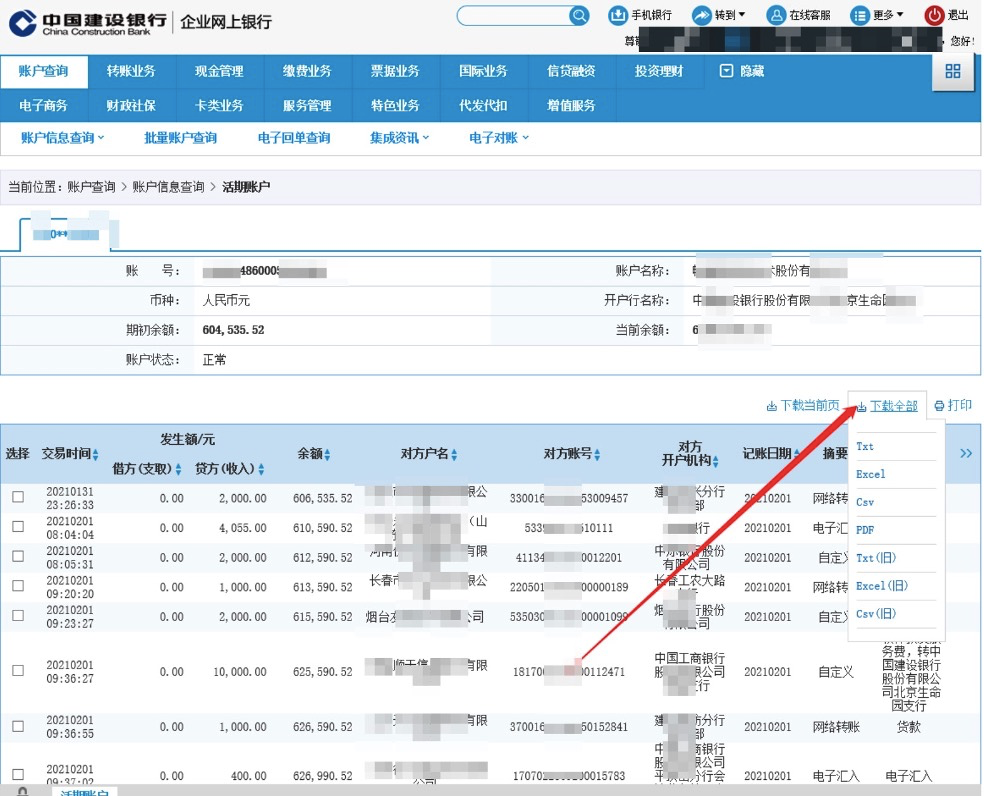Tick the checkbox for 09:36:55 transaction
Image resolution: width=984 pixels, height=796 pixels.
(x=18, y=726)
